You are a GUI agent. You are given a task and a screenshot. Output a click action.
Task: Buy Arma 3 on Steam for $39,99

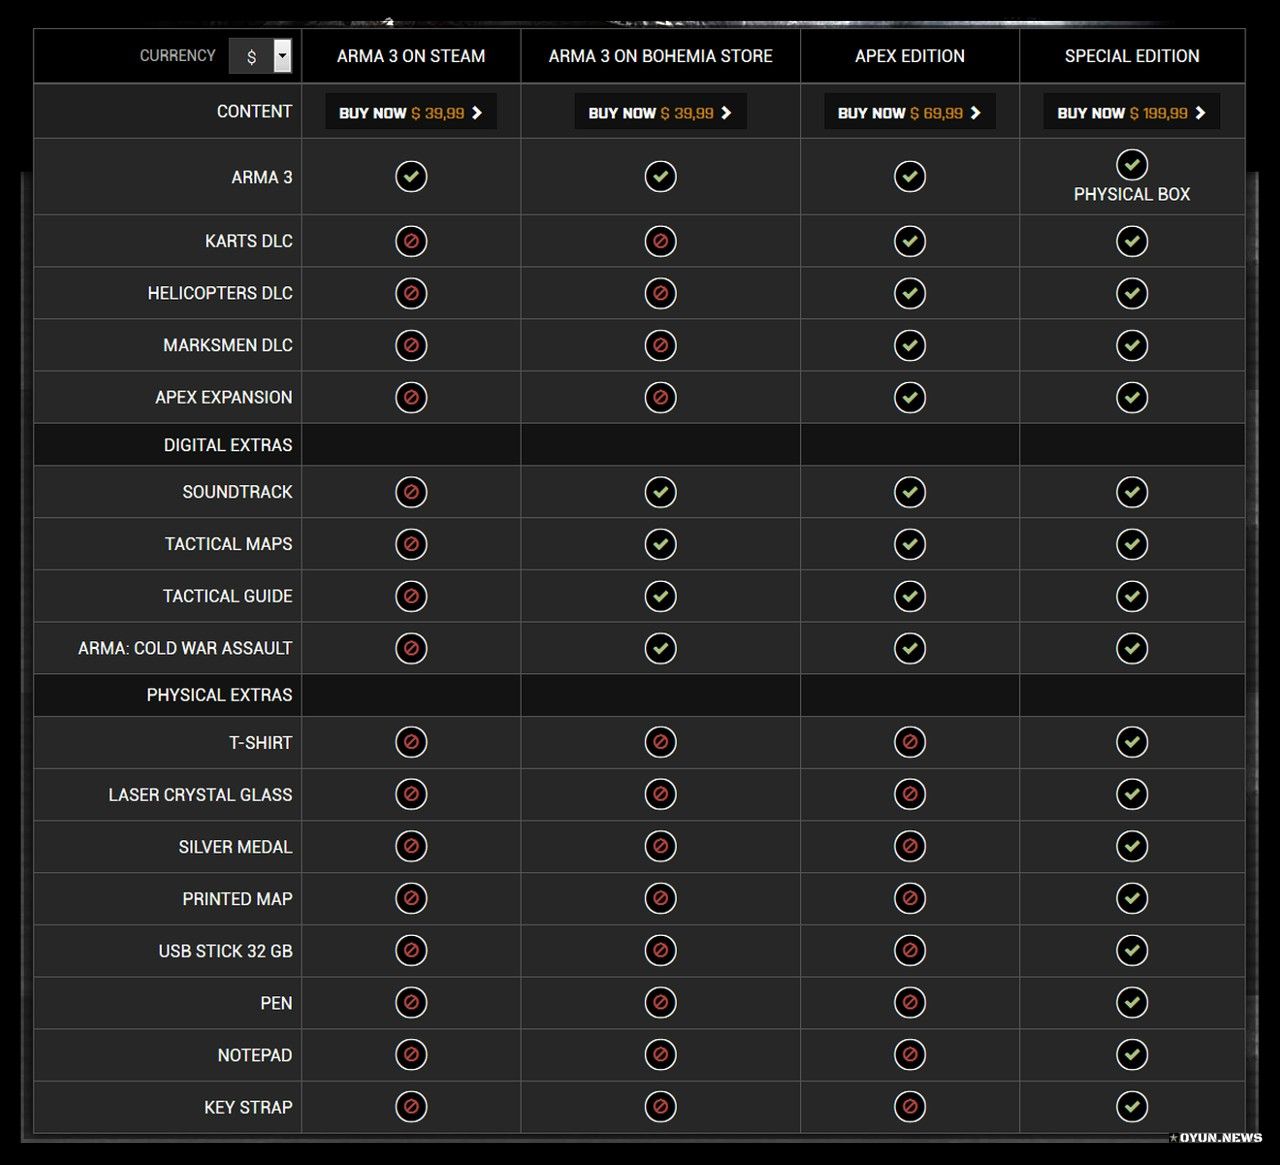point(411,112)
